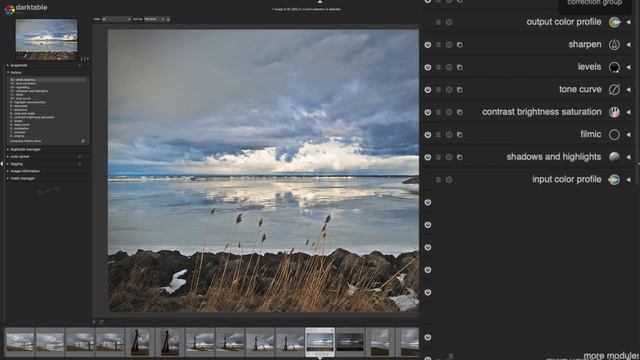The width and height of the screenshot is (640, 360).
Task: Toggle the sharpen module power button
Action: tap(427, 44)
